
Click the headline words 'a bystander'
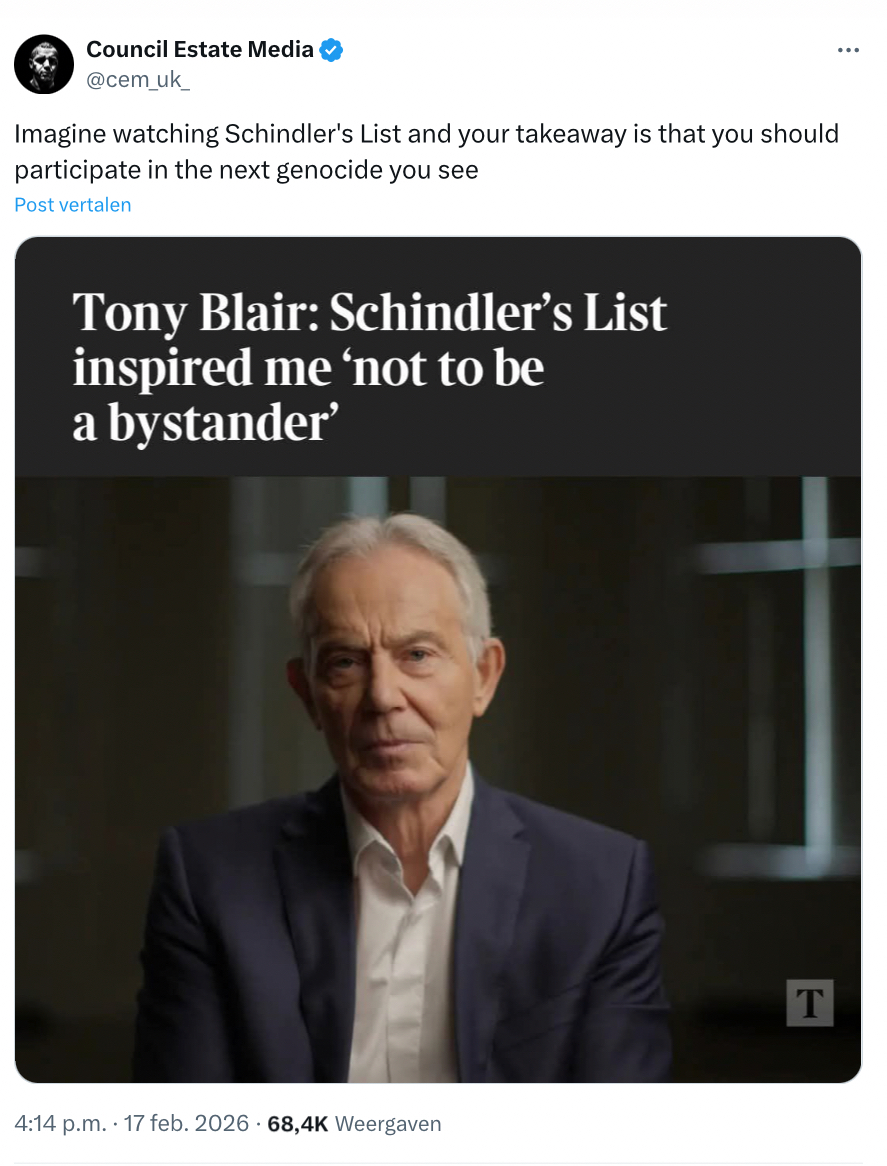tap(200, 423)
